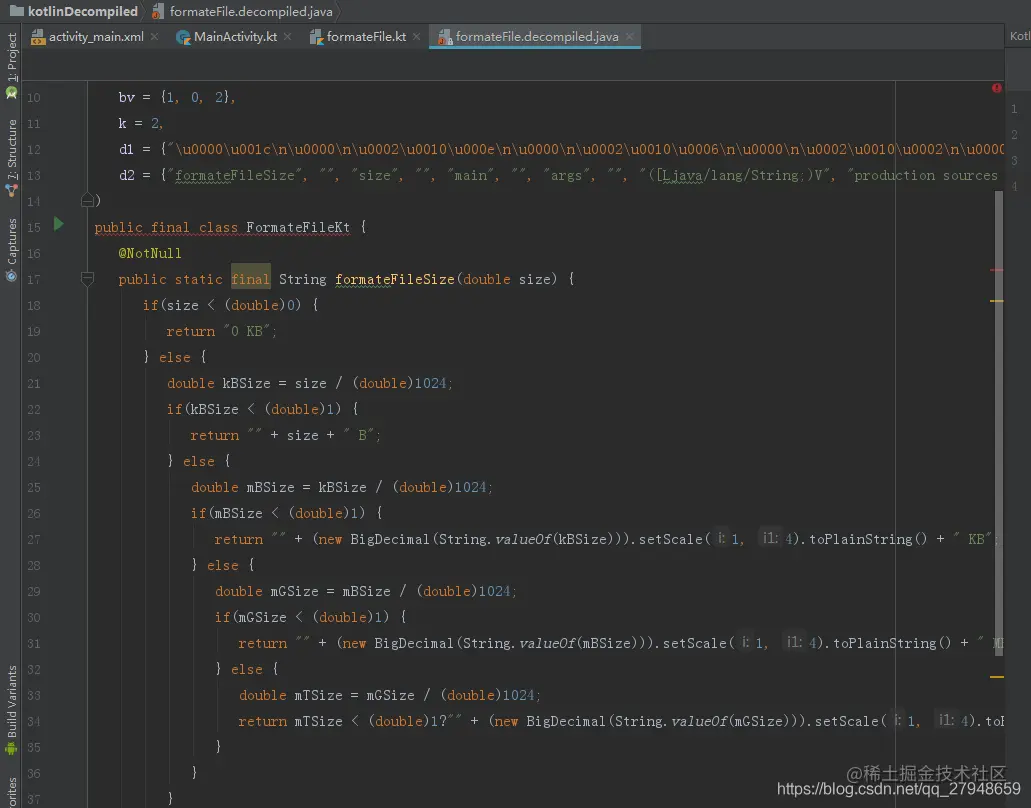This screenshot has width=1031, height=808.
Task: Click the red error stripe marker on scrollbar
Action: pos(997,270)
